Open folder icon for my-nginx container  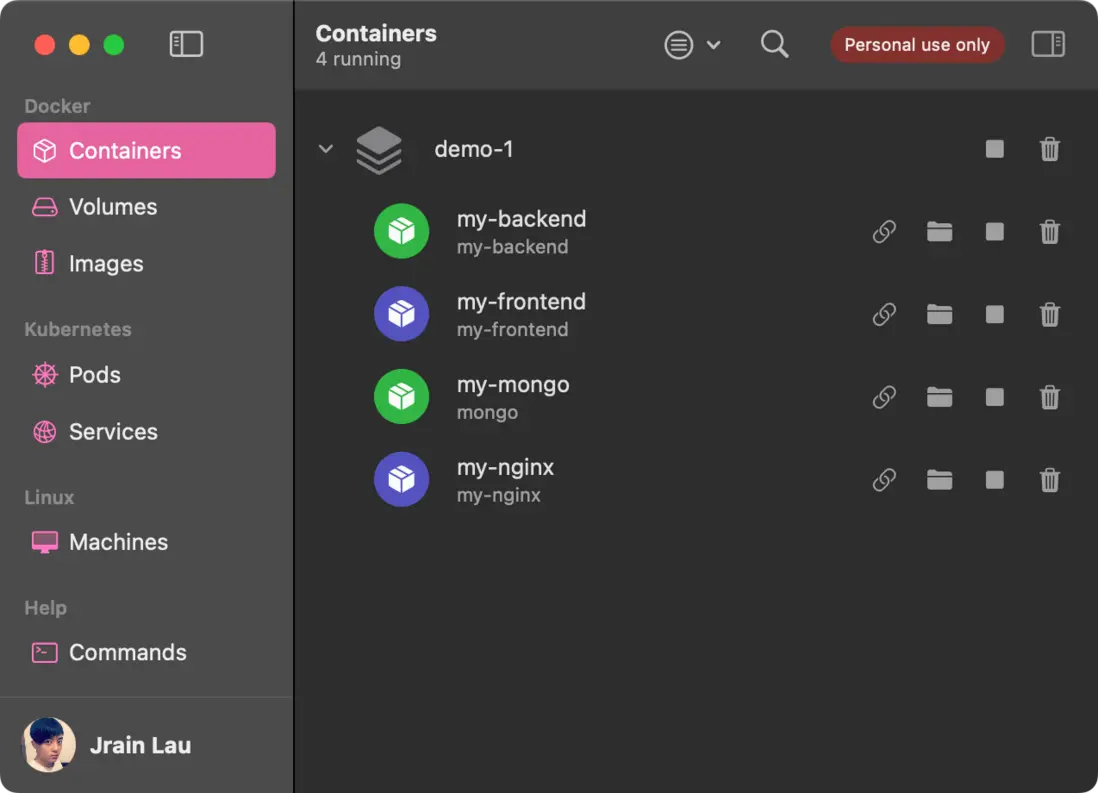click(939, 480)
